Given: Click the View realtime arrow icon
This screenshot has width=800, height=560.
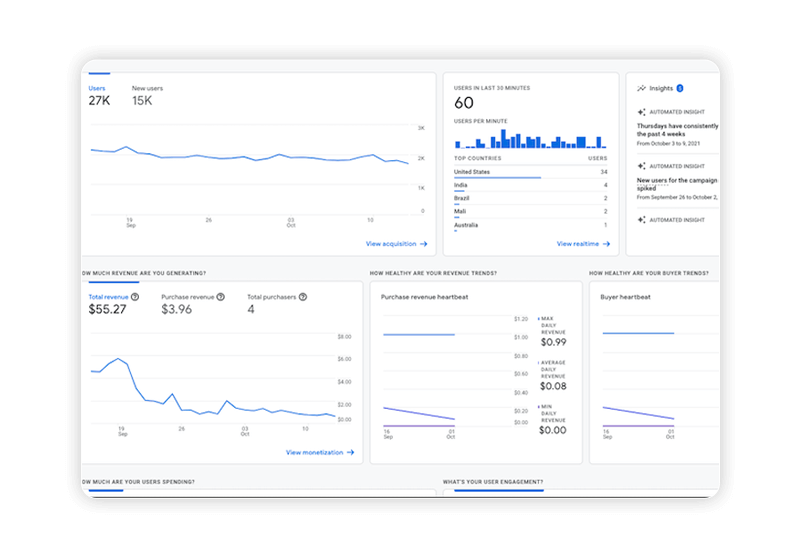Looking at the screenshot, I should pos(606,244).
